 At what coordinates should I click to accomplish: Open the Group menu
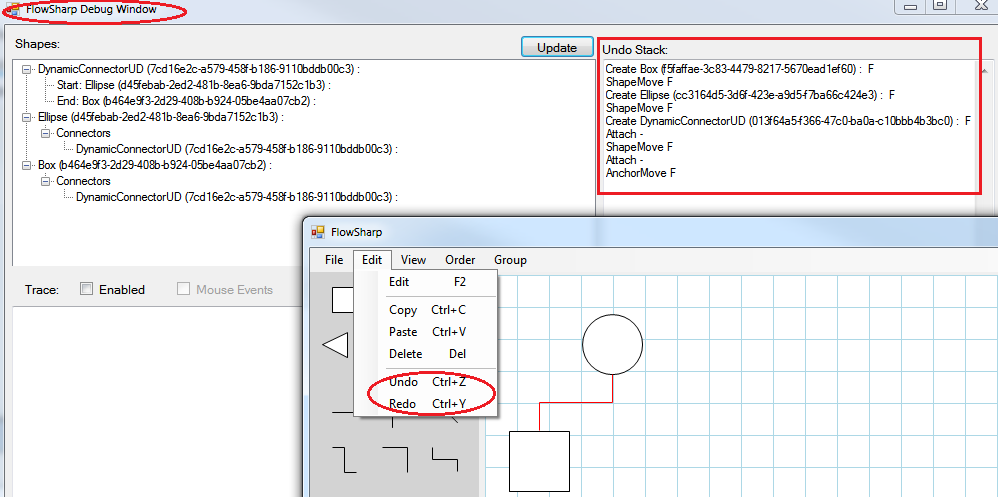pyautogui.click(x=510, y=260)
